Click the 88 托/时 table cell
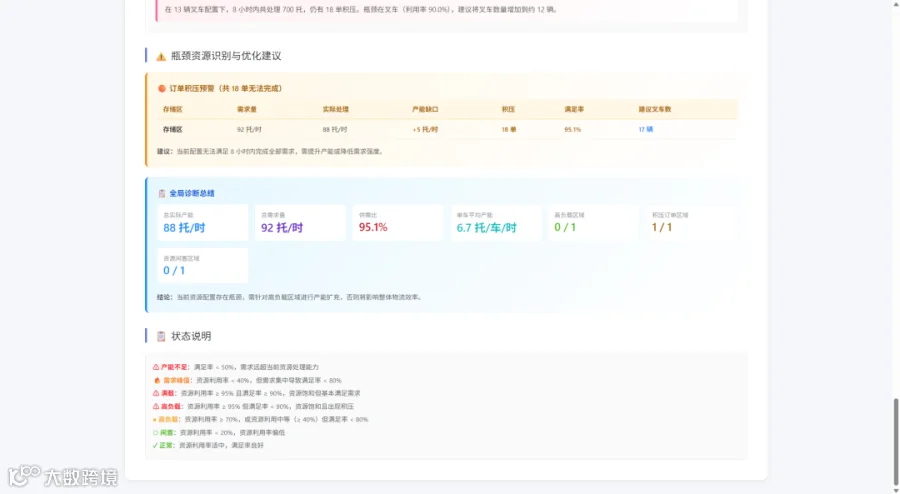Image resolution: width=900 pixels, height=494 pixels. click(335, 130)
